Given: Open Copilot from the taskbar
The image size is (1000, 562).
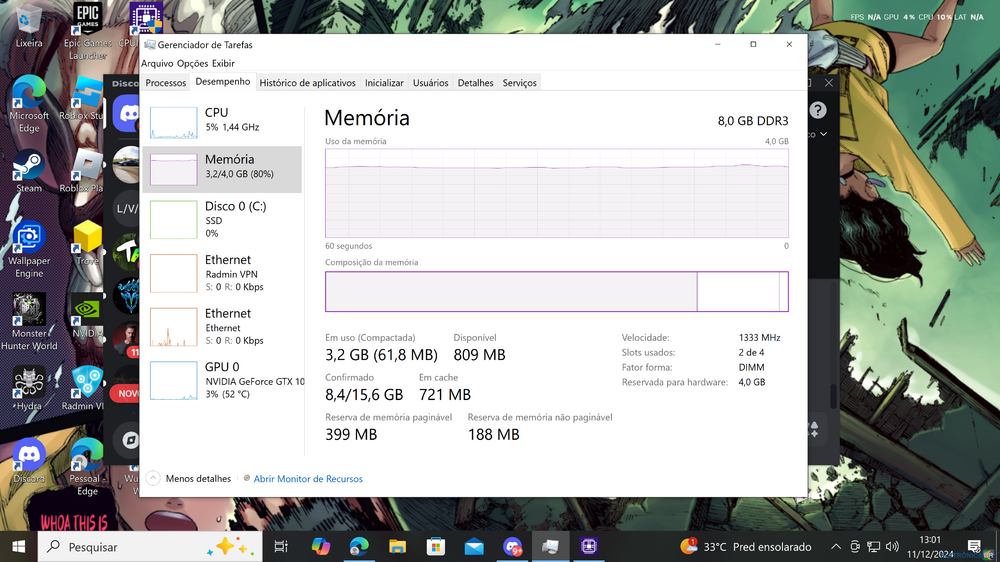Looking at the screenshot, I should coord(320,547).
